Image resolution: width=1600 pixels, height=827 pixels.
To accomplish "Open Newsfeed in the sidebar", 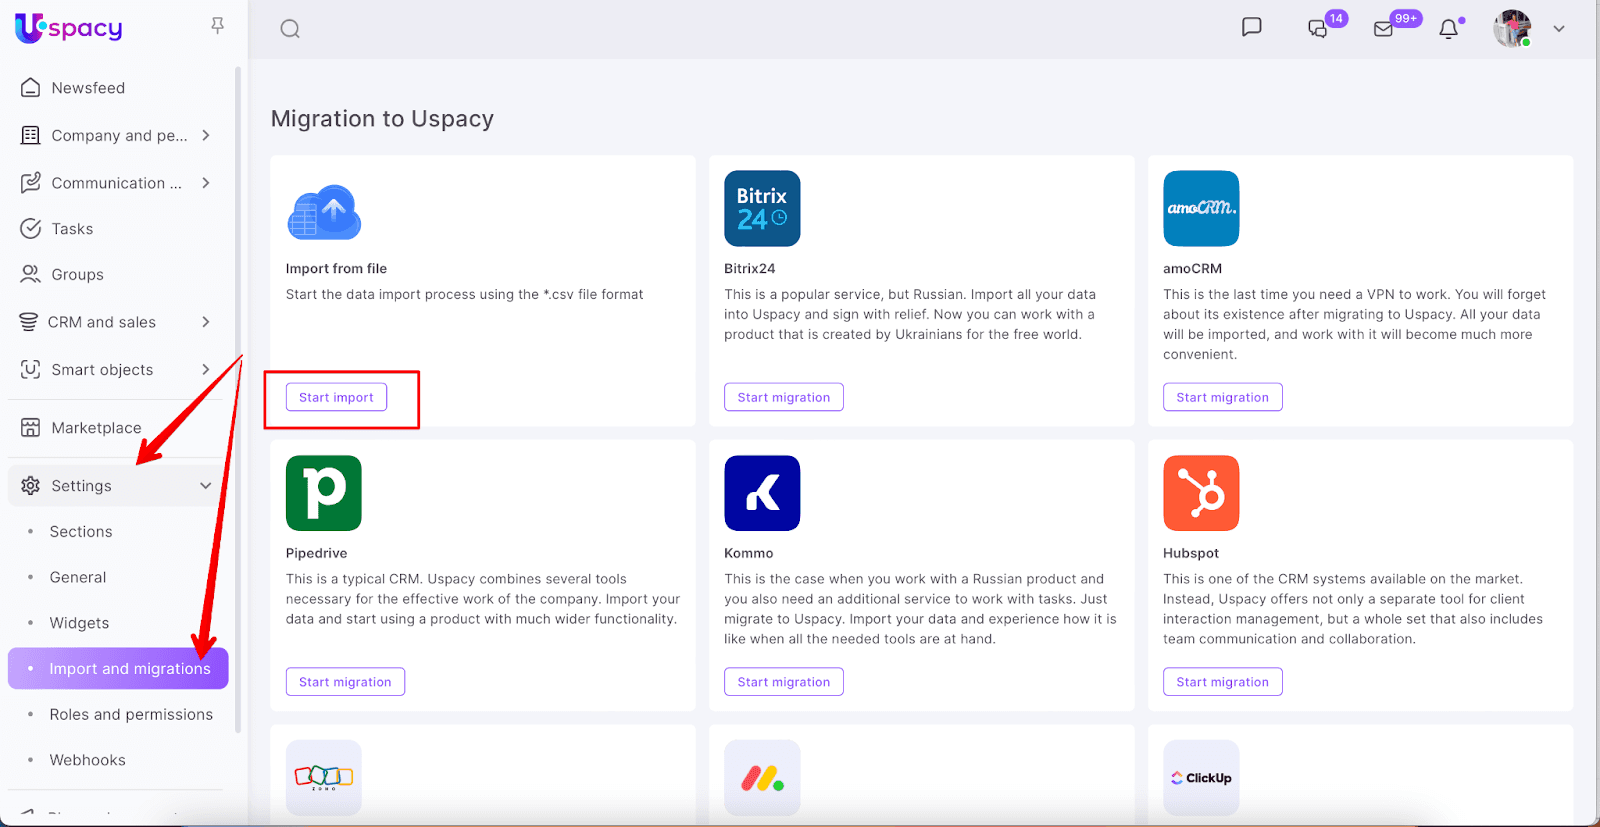I will pyautogui.click(x=88, y=88).
